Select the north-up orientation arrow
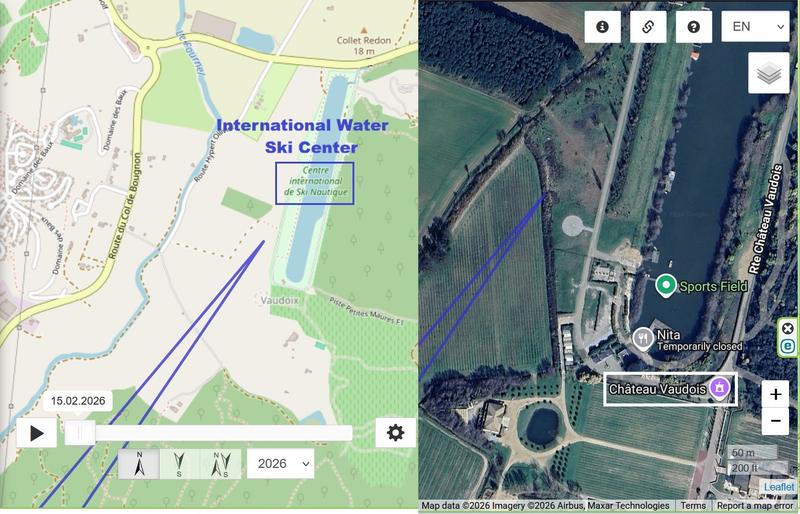 139,463
